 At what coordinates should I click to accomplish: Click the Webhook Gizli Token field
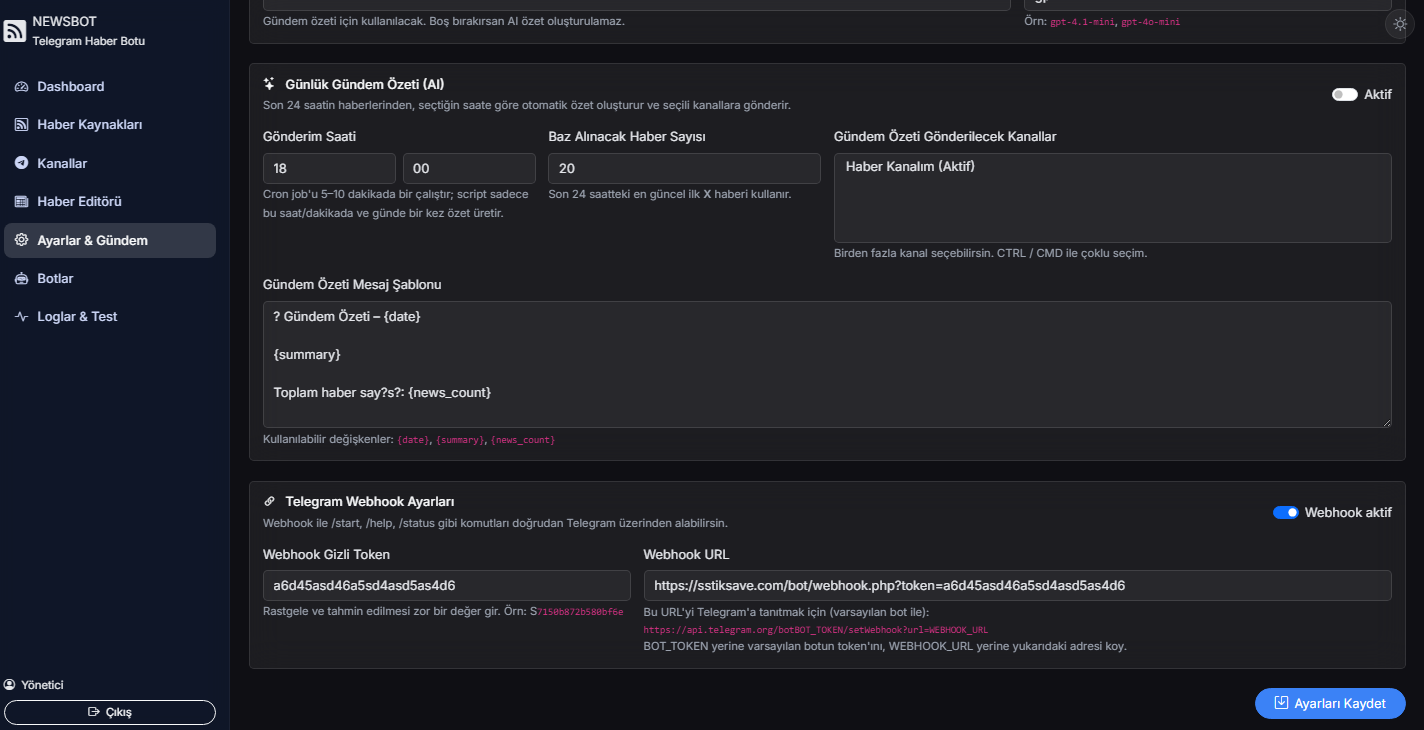[446, 585]
